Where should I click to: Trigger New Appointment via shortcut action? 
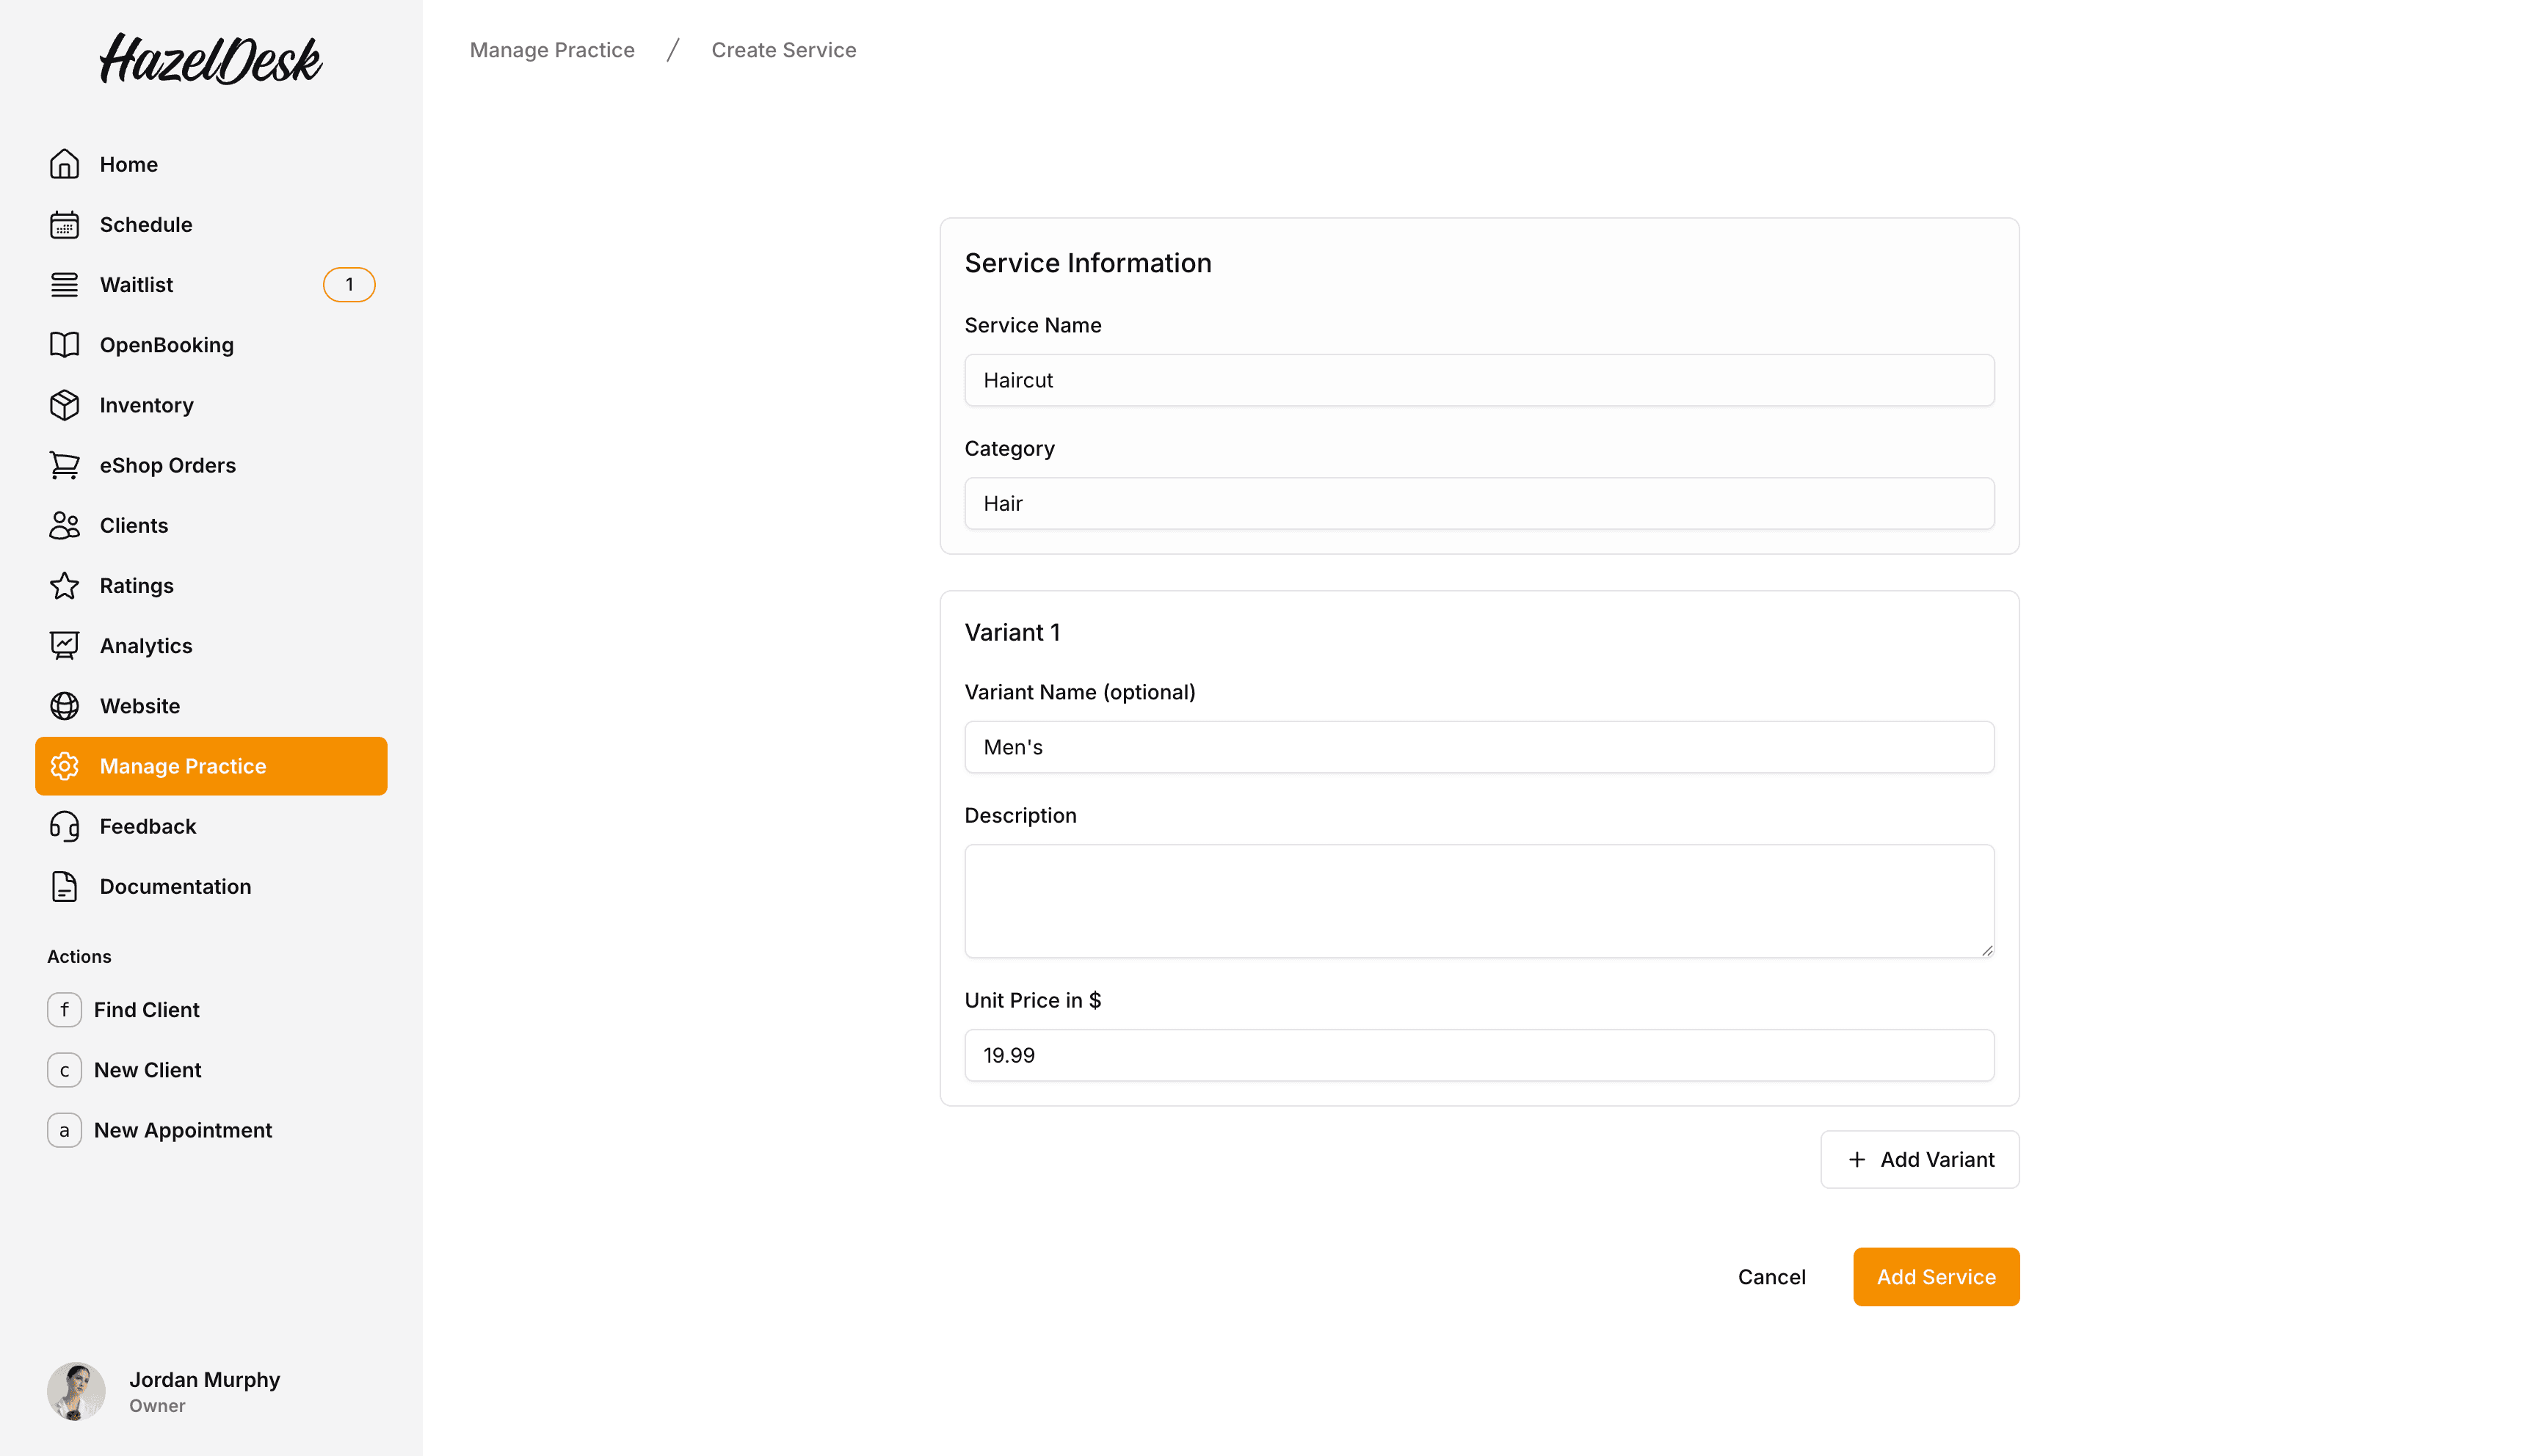coord(182,1130)
